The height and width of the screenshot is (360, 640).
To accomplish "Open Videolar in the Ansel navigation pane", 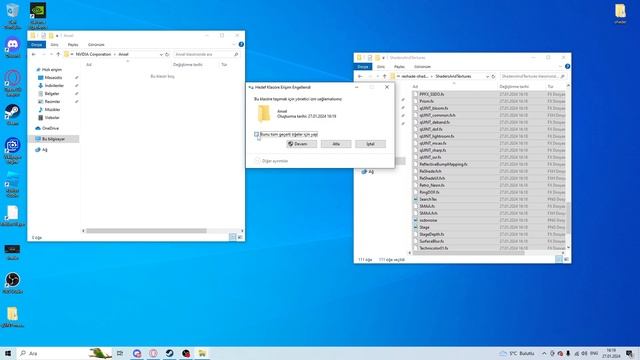I will pyautogui.click(x=51, y=118).
